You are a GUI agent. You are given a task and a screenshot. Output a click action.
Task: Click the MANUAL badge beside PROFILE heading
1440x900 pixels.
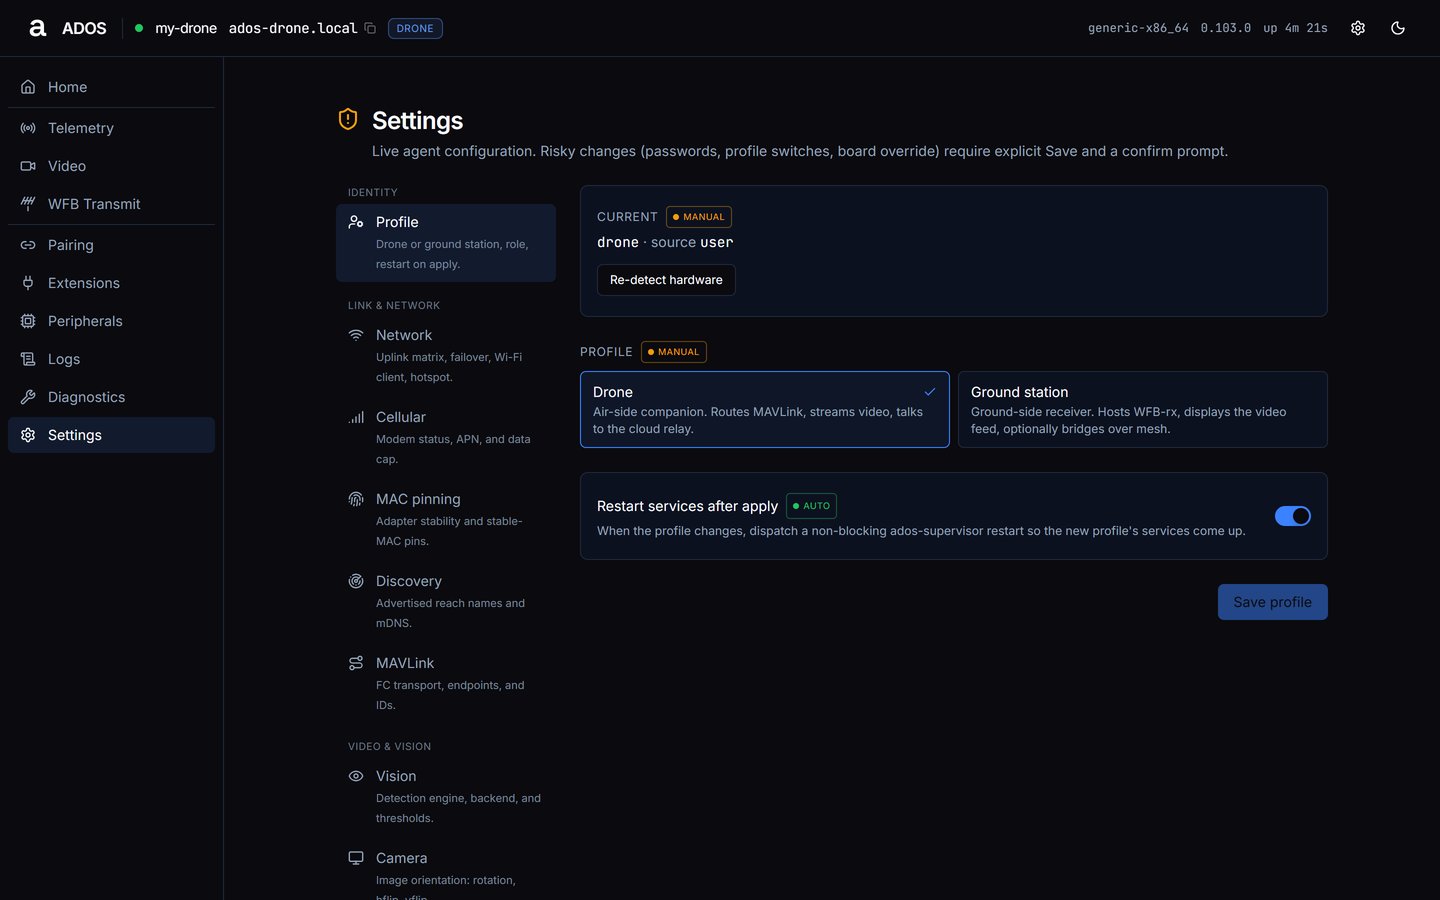[674, 352]
